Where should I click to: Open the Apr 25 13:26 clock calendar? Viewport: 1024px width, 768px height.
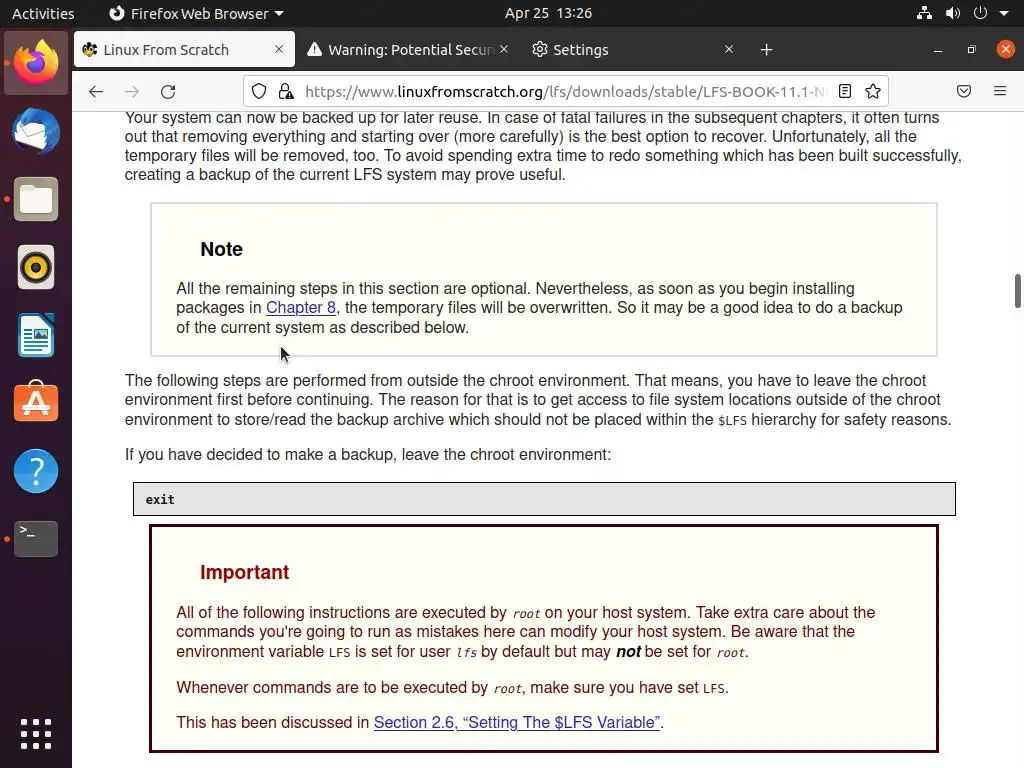pos(549,13)
